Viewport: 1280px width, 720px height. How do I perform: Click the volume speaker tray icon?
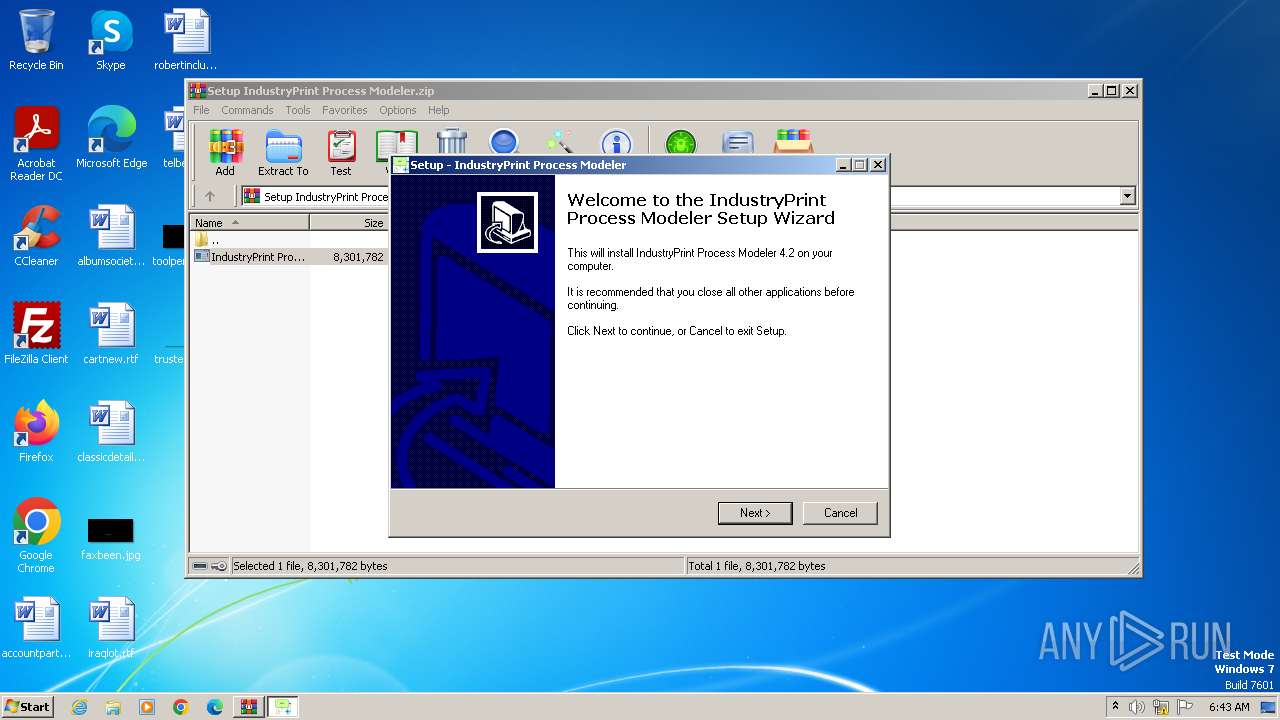pyautogui.click(x=1137, y=707)
